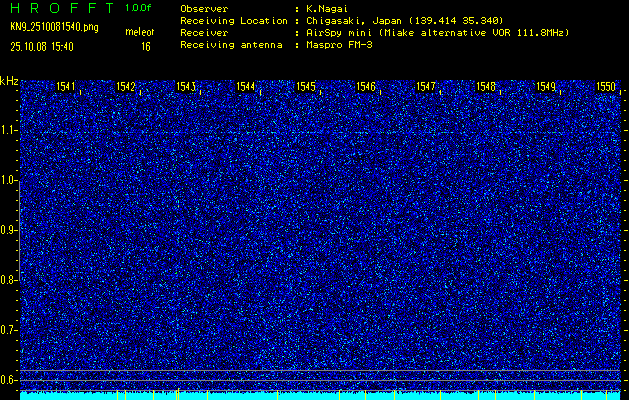Click the 0.6 frequency axis label
629x400 pixels.
(9, 379)
